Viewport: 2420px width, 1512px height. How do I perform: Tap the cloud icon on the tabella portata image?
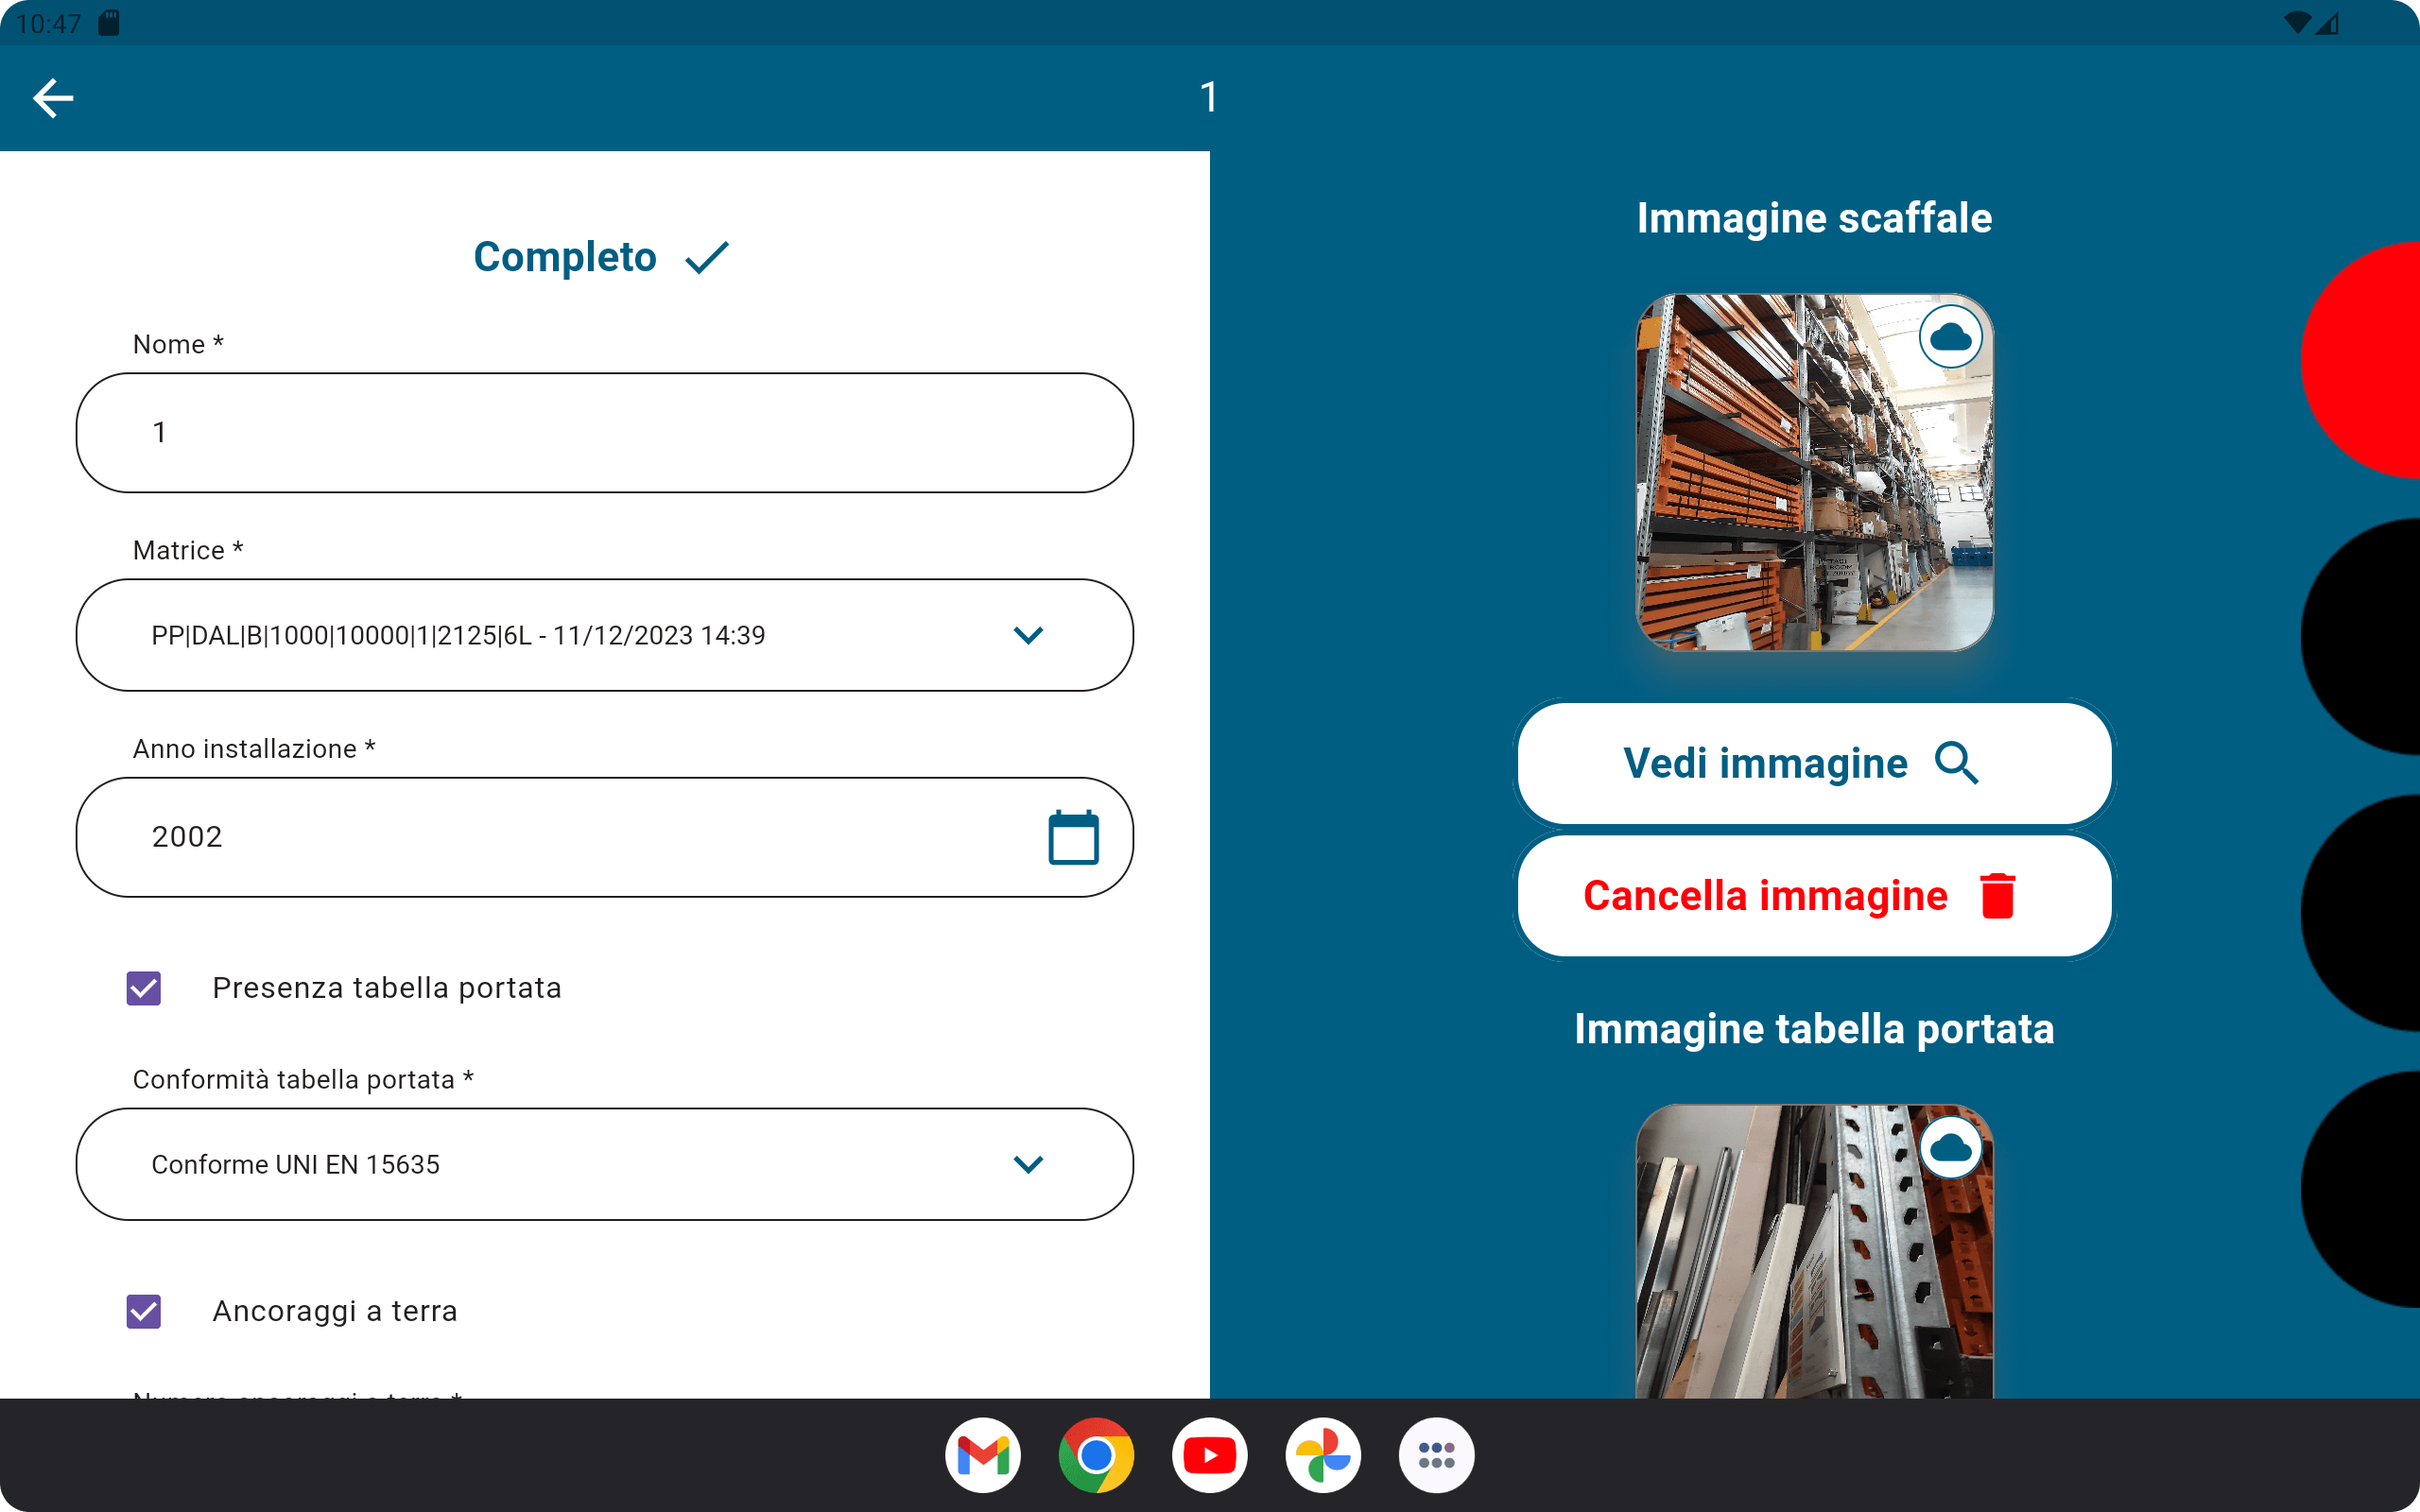click(x=1950, y=1148)
